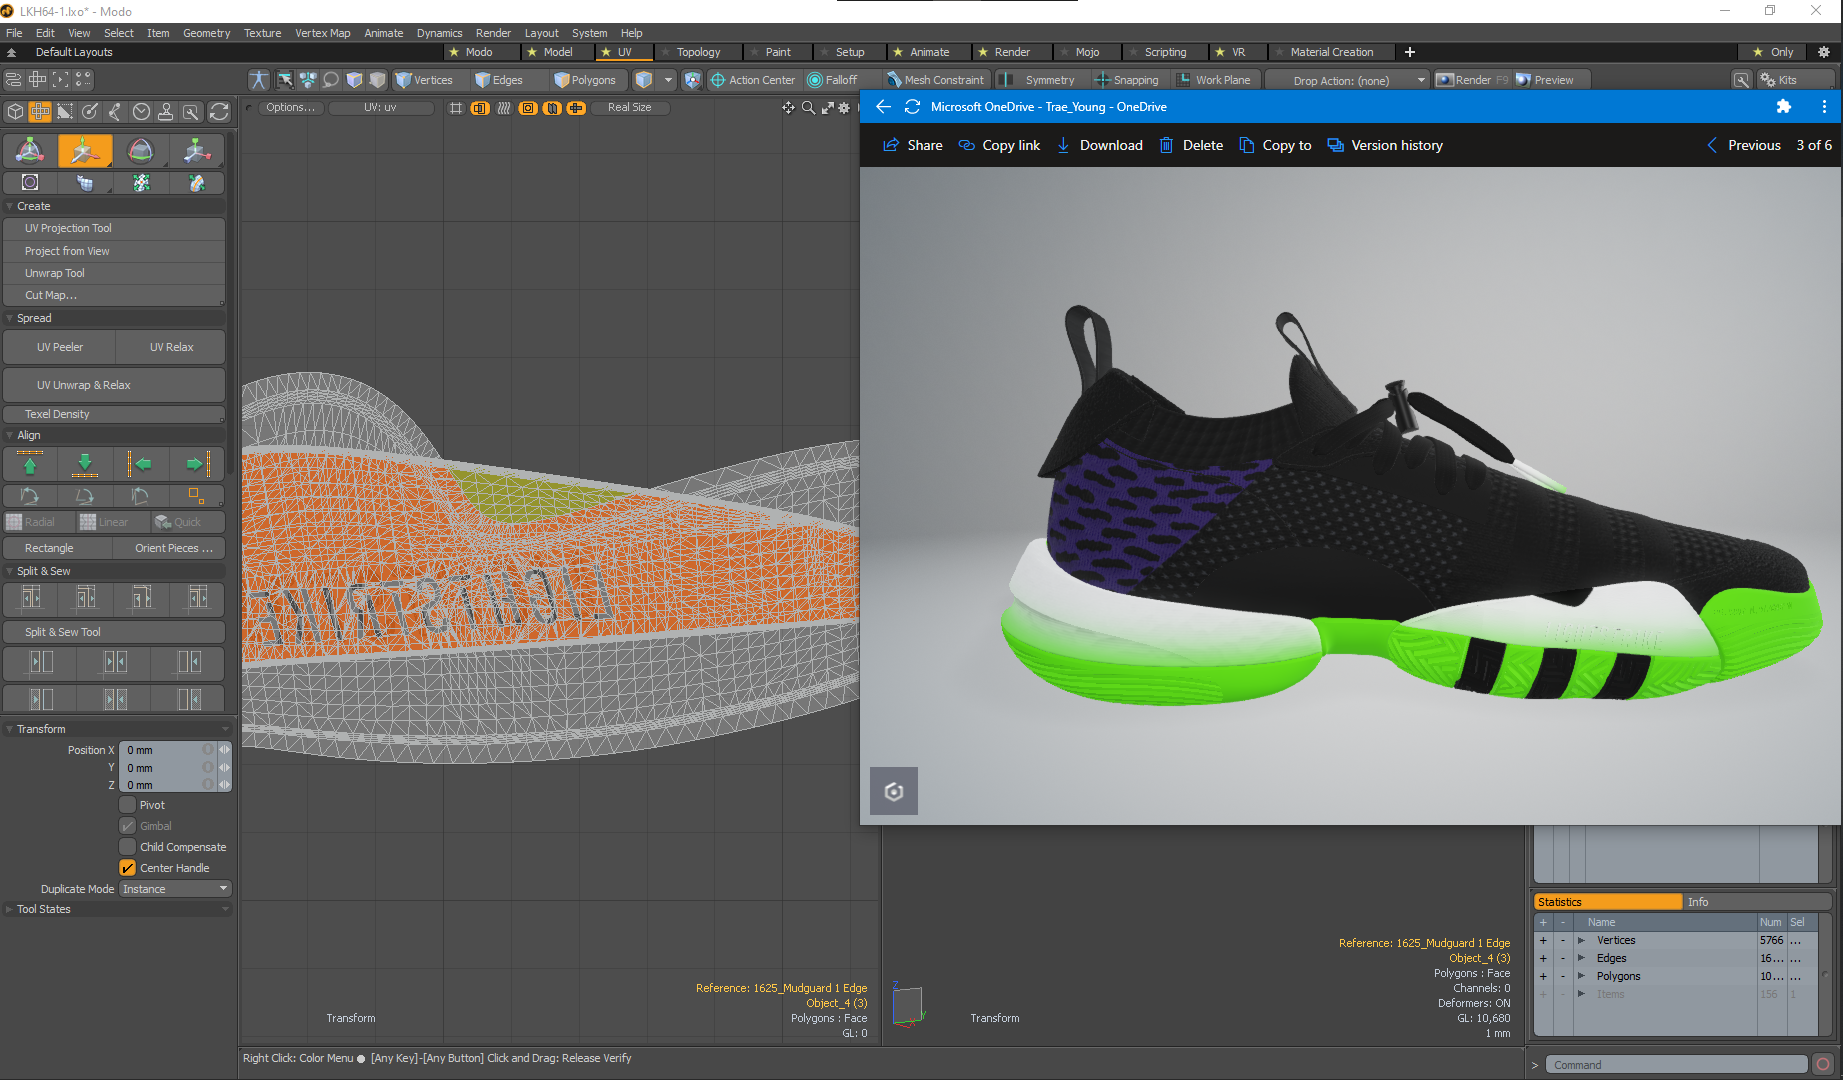Select the Scale tool icon
1843x1080 pixels.
[196, 151]
